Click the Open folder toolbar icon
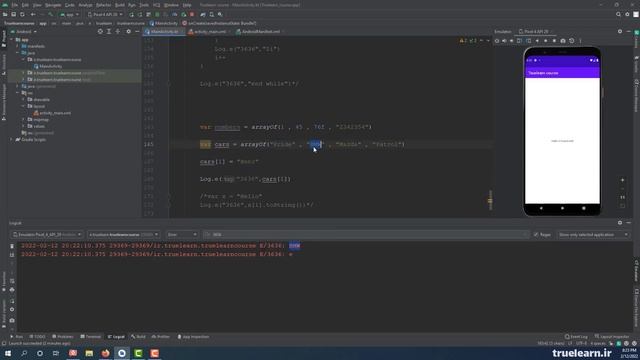The width and height of the screenshot is (640, 360). (x=5, y=14)
